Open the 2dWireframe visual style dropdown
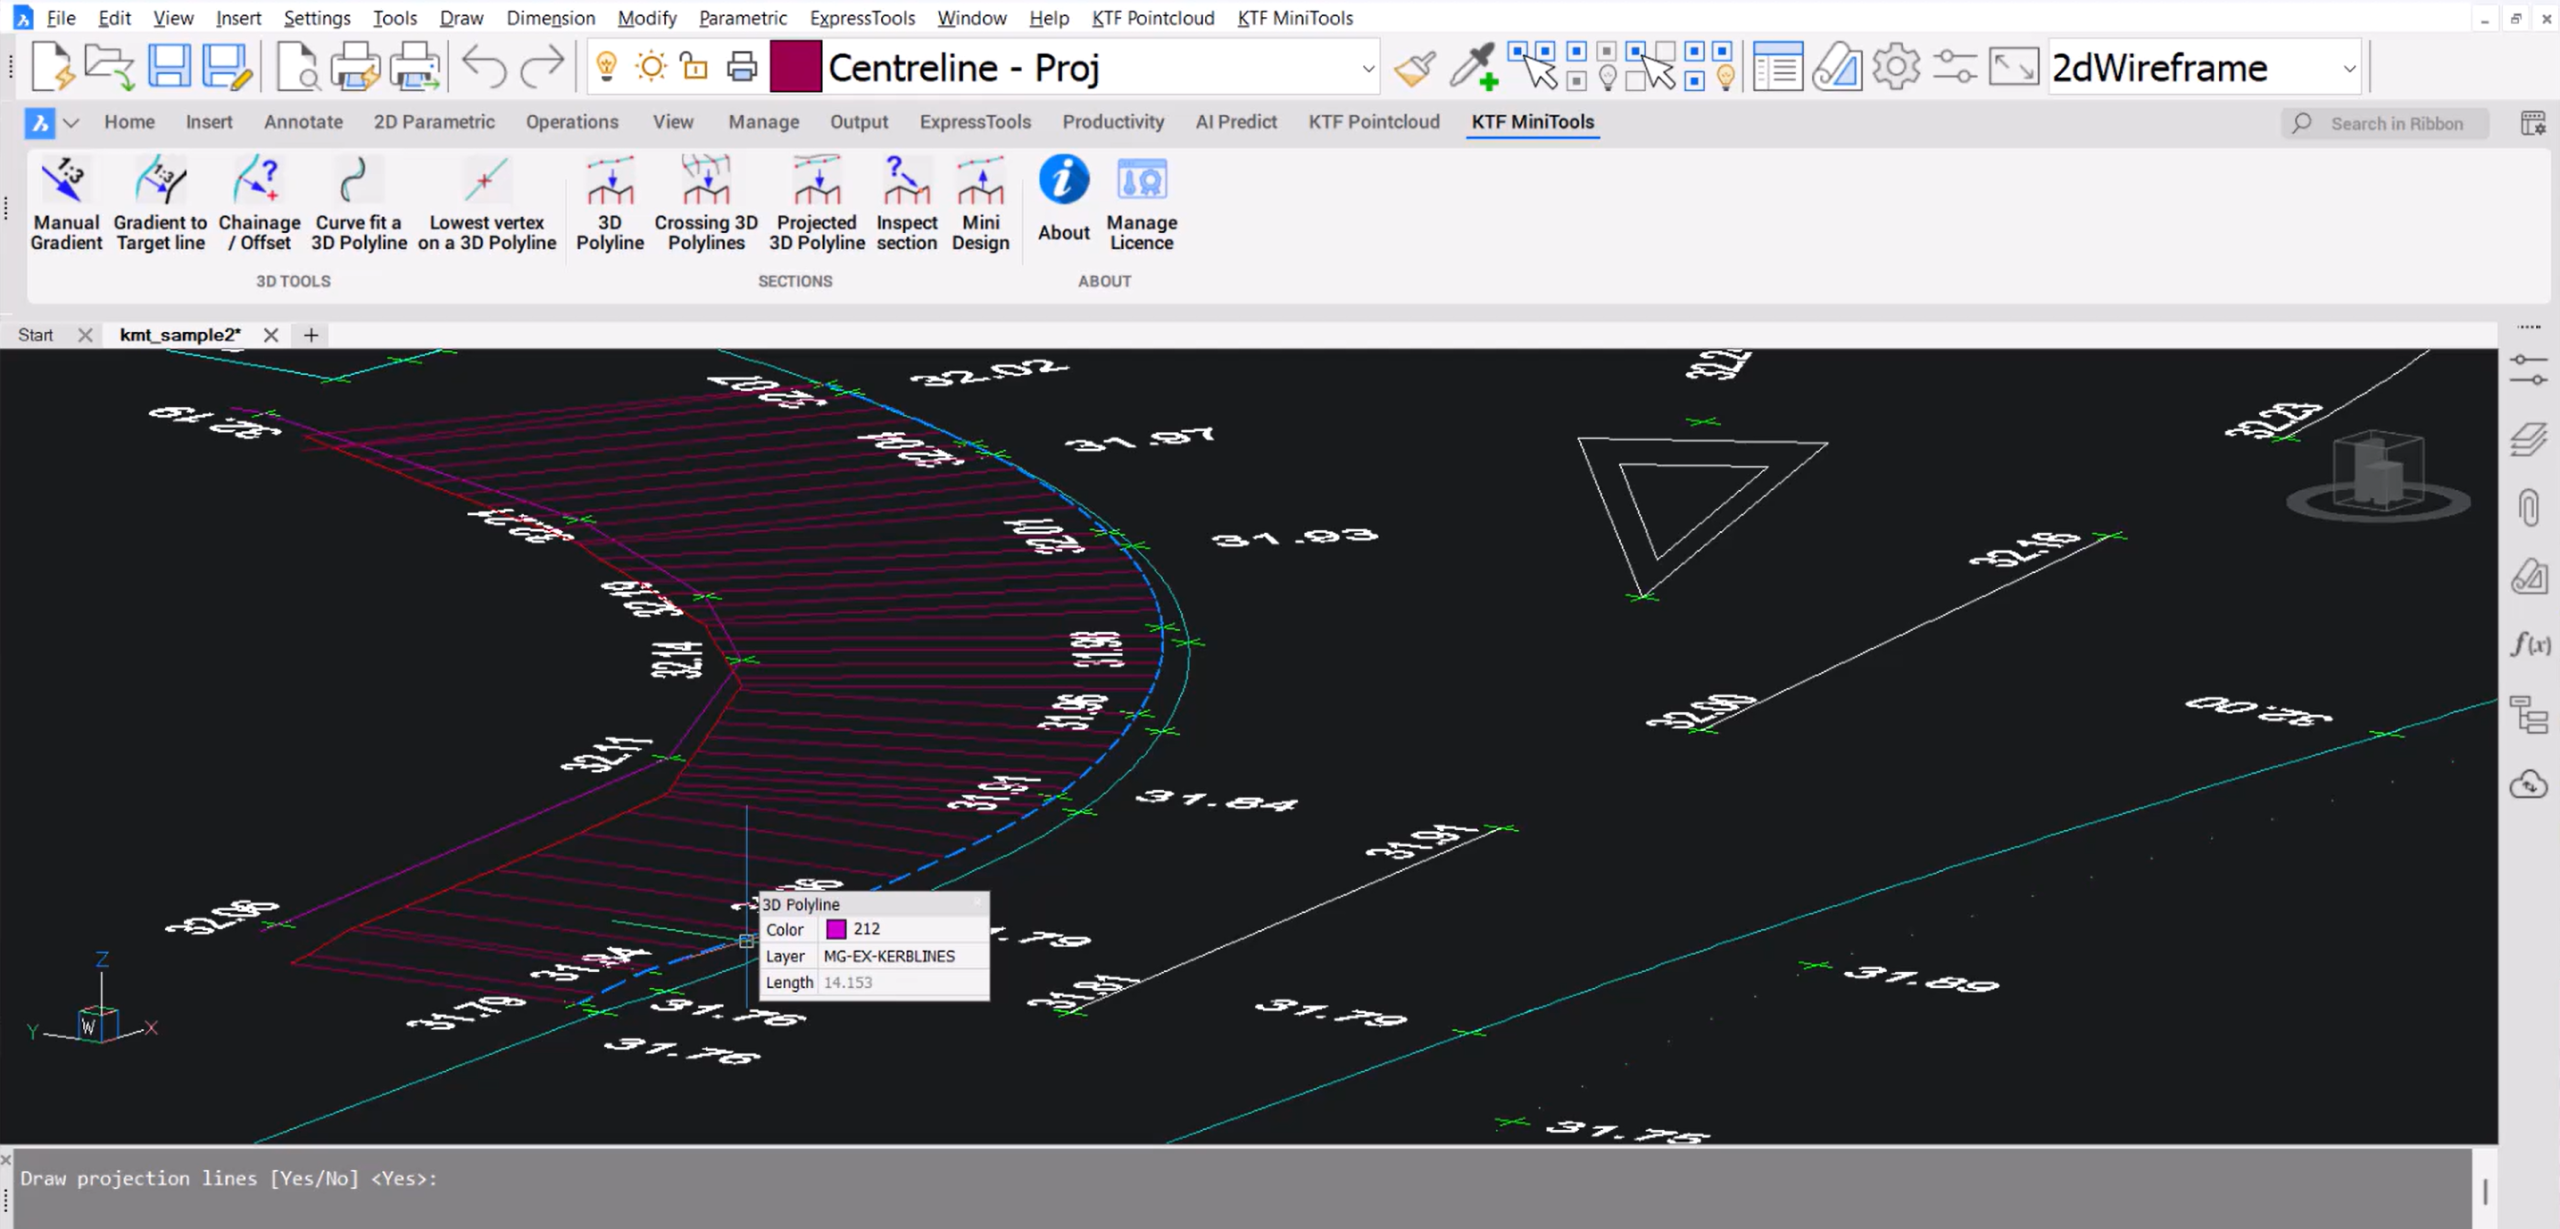The width and height of the screenshot is (2560, 1229). (x=2348, y=68)
